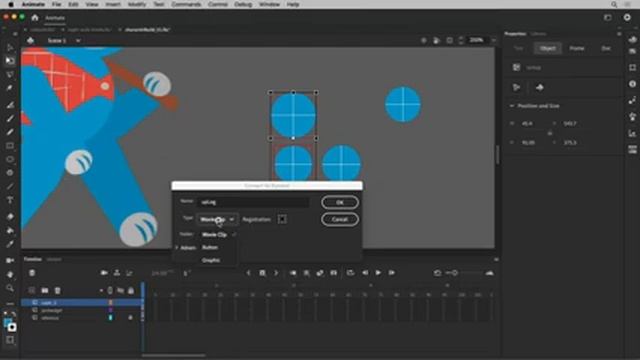Select the top layer in timeline
The image size is (640, 360).
pyautogui.click(x=82, y=302)
